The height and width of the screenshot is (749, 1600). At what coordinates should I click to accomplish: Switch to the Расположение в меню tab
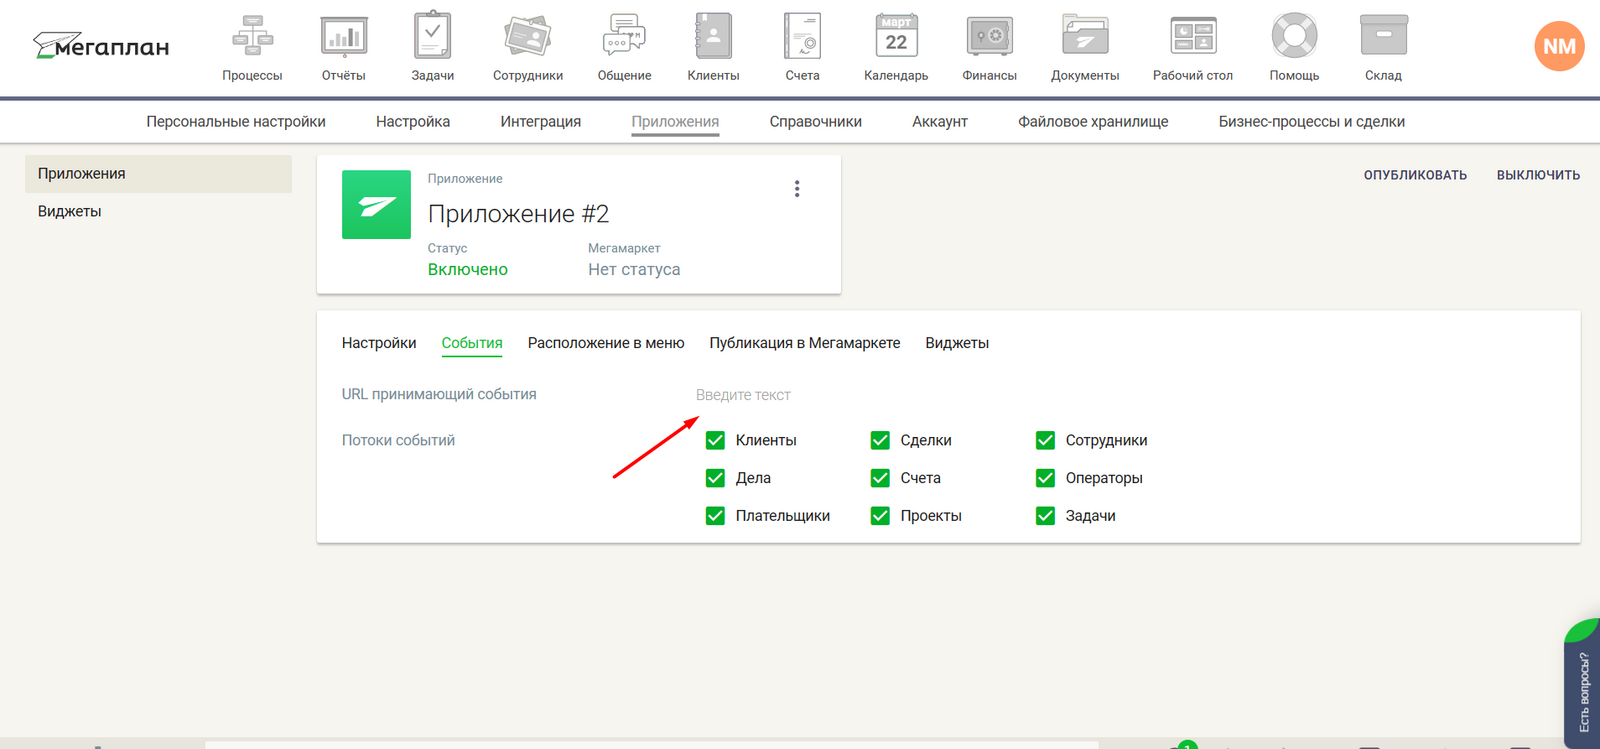606,343
